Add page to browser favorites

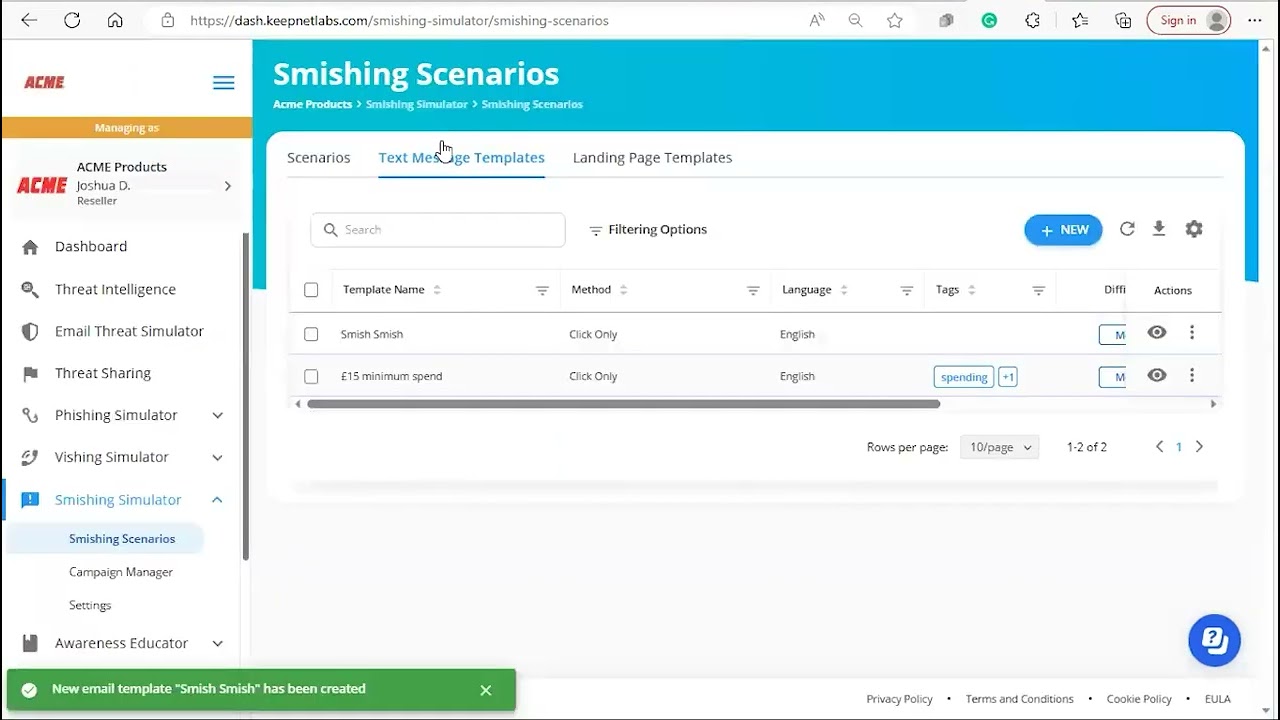[895, 20]
